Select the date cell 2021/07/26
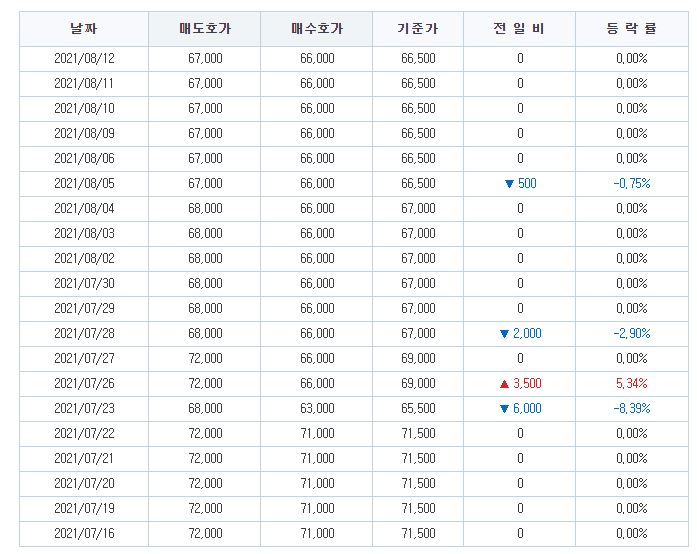697x554 pixels. pos(84,383)
